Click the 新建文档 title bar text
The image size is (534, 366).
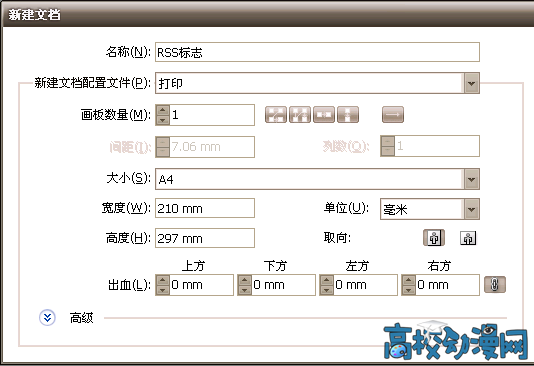click(34, 15)
